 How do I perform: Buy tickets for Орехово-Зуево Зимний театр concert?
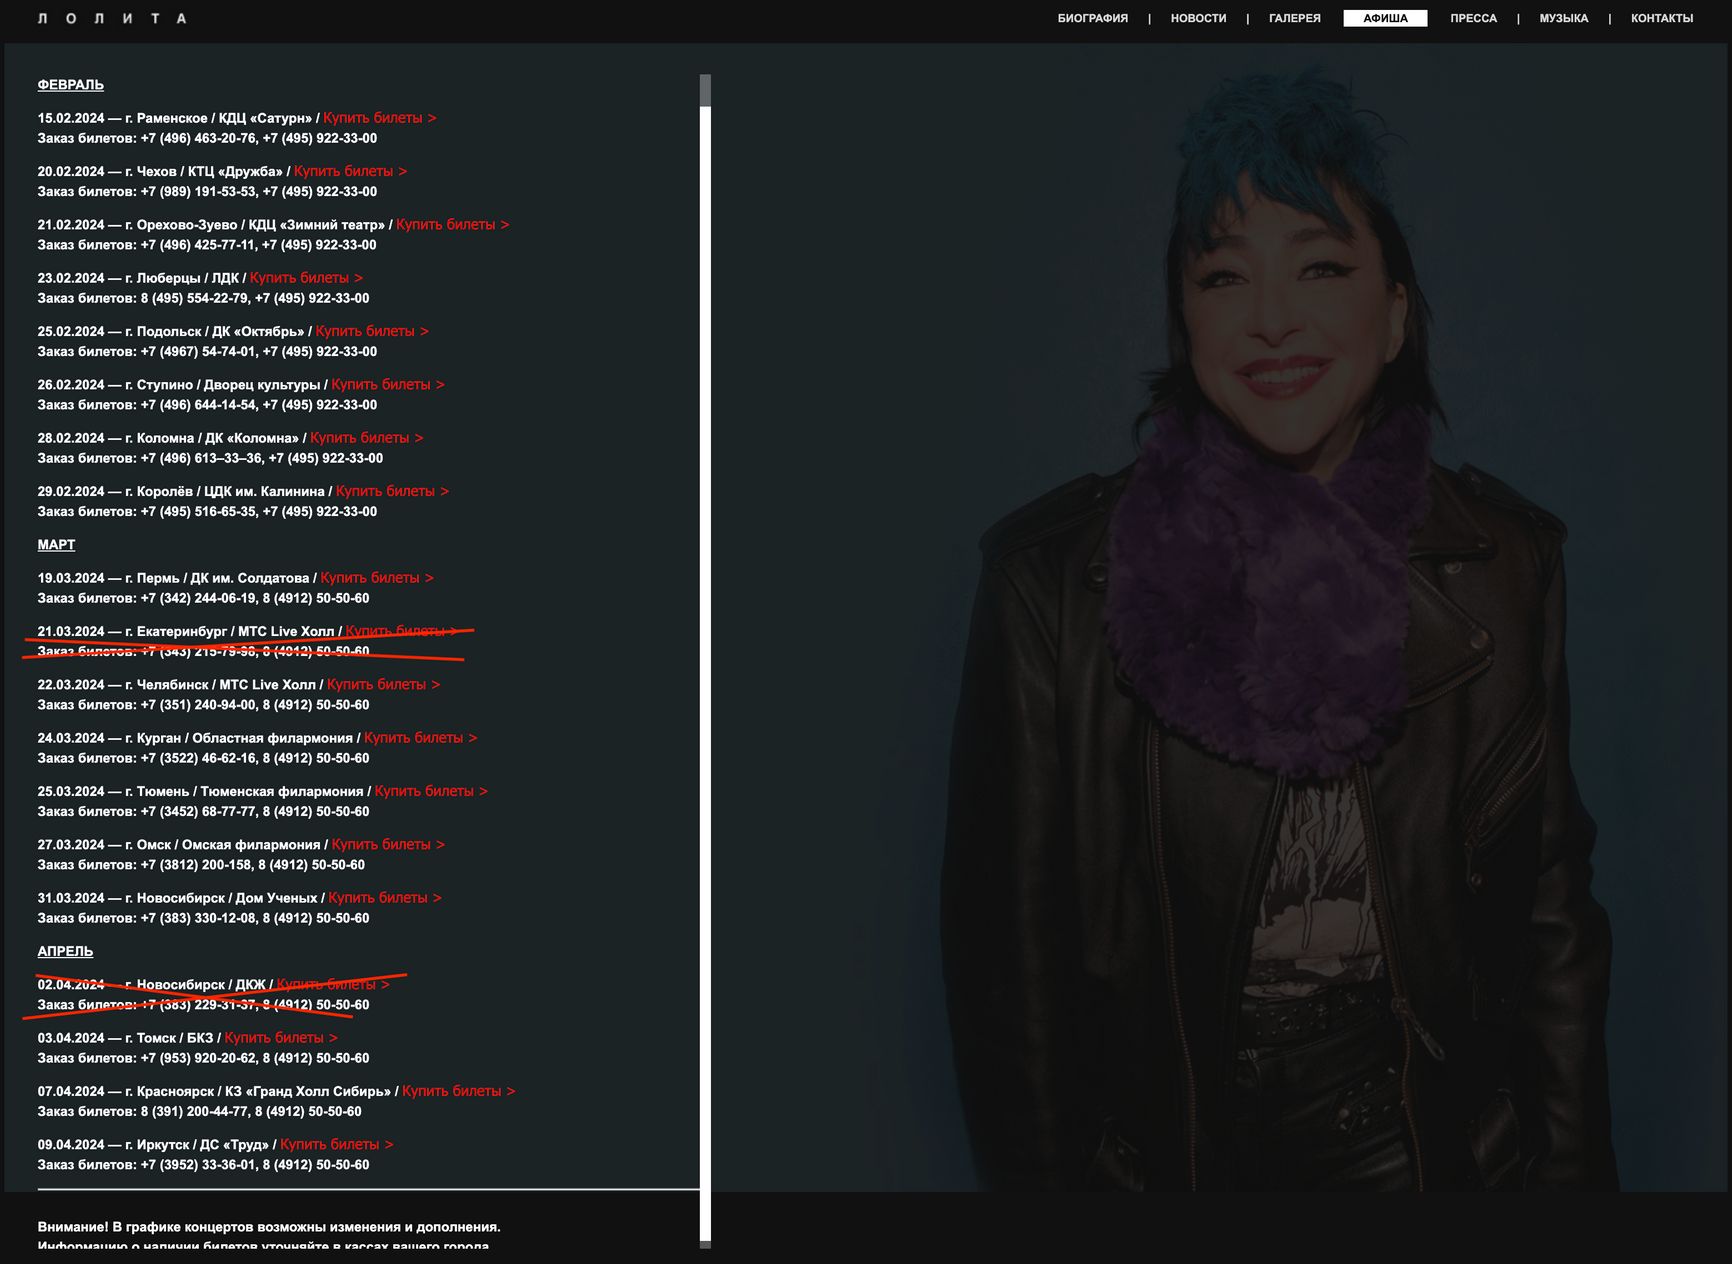[452, 225]
